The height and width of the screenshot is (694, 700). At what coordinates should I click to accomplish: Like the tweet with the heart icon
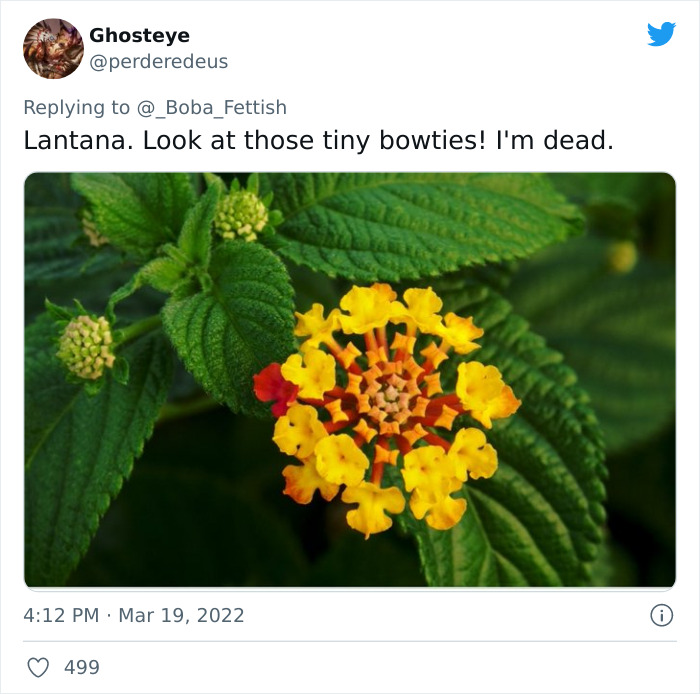[38, 668]
